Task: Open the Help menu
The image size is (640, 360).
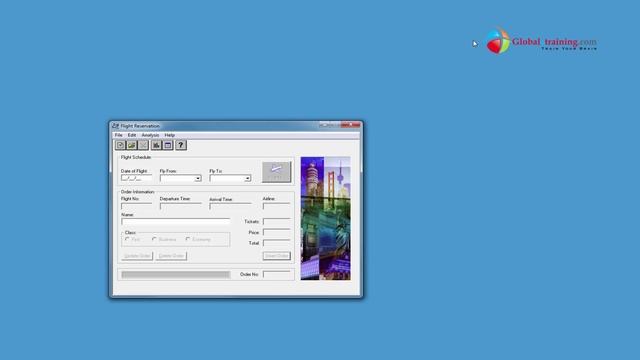Action: coord(170,135)
